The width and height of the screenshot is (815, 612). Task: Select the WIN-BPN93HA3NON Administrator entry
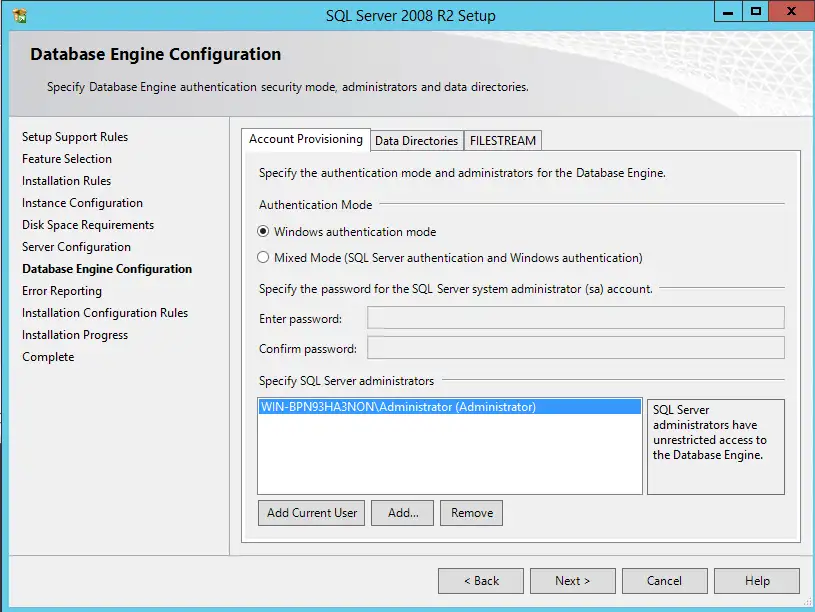pyautogui.click(x=420, y=407)
